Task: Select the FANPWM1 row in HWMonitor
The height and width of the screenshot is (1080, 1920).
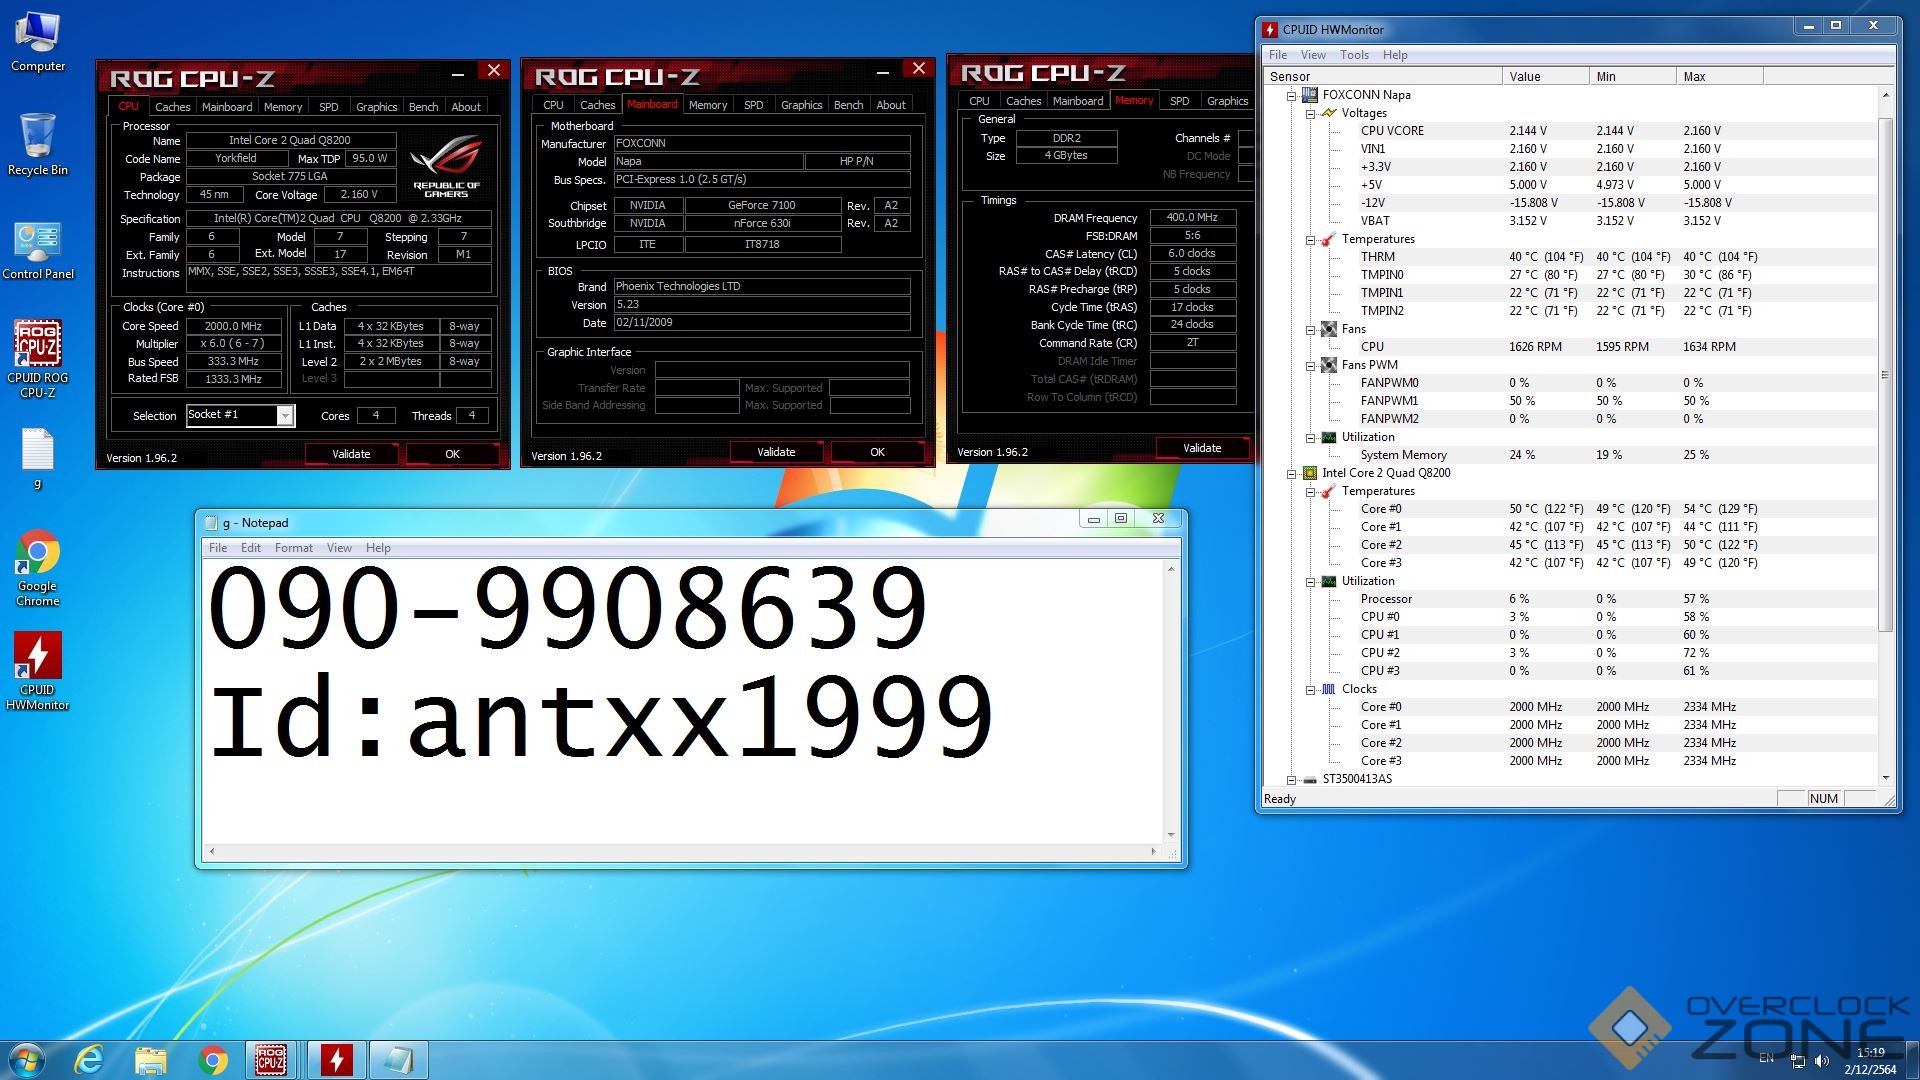Action: (1570, 401)
